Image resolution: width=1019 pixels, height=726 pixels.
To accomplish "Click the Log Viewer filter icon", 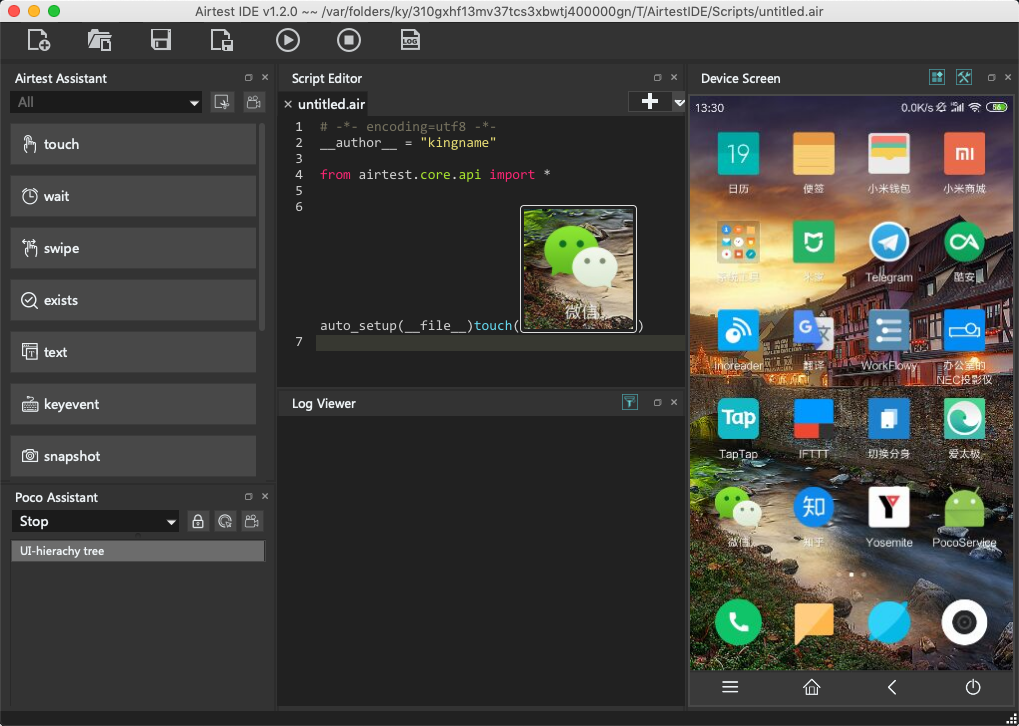I will [629, 403].
